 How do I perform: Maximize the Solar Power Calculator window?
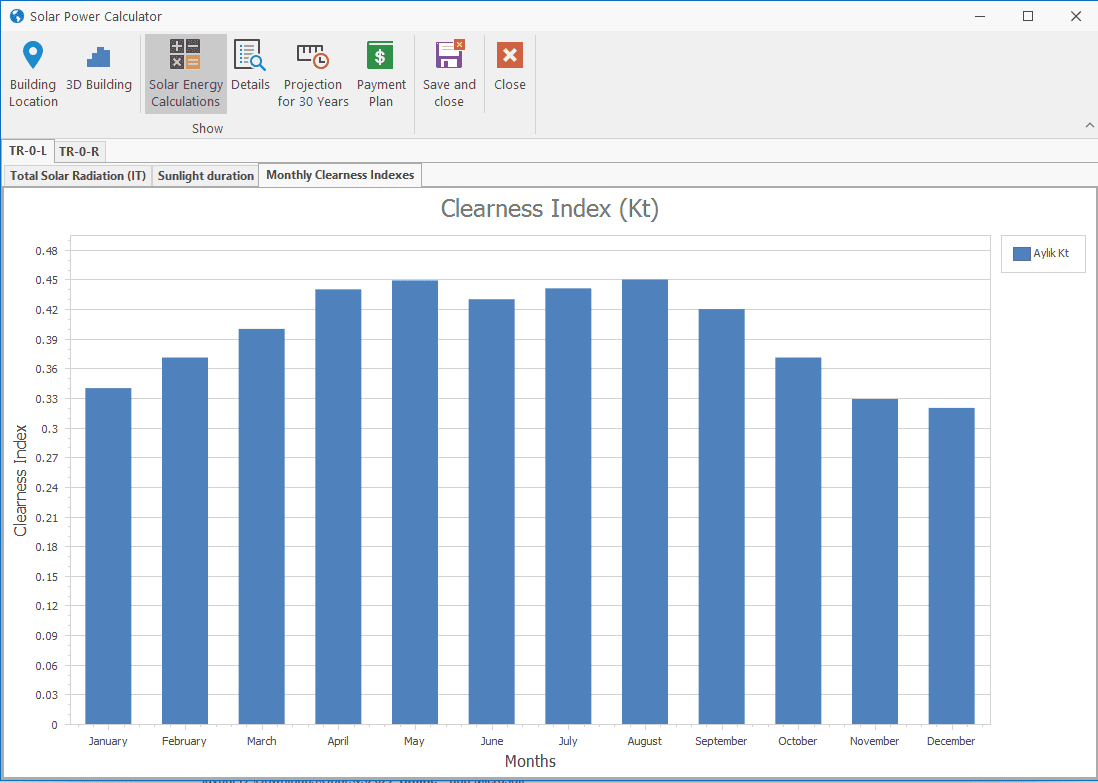pyautogui.click(x=1027, y=16)
